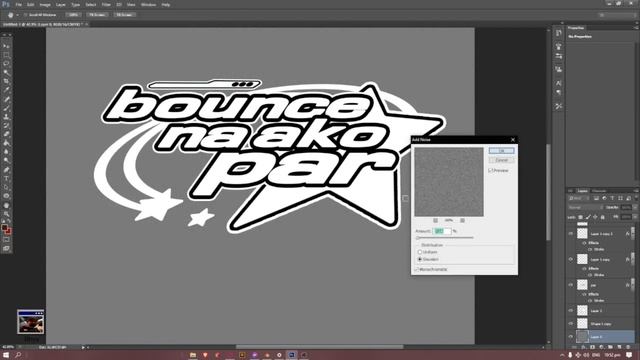Select the Brush tool
Viewport: 640px width, 360px height.
[x=6, y=108]
